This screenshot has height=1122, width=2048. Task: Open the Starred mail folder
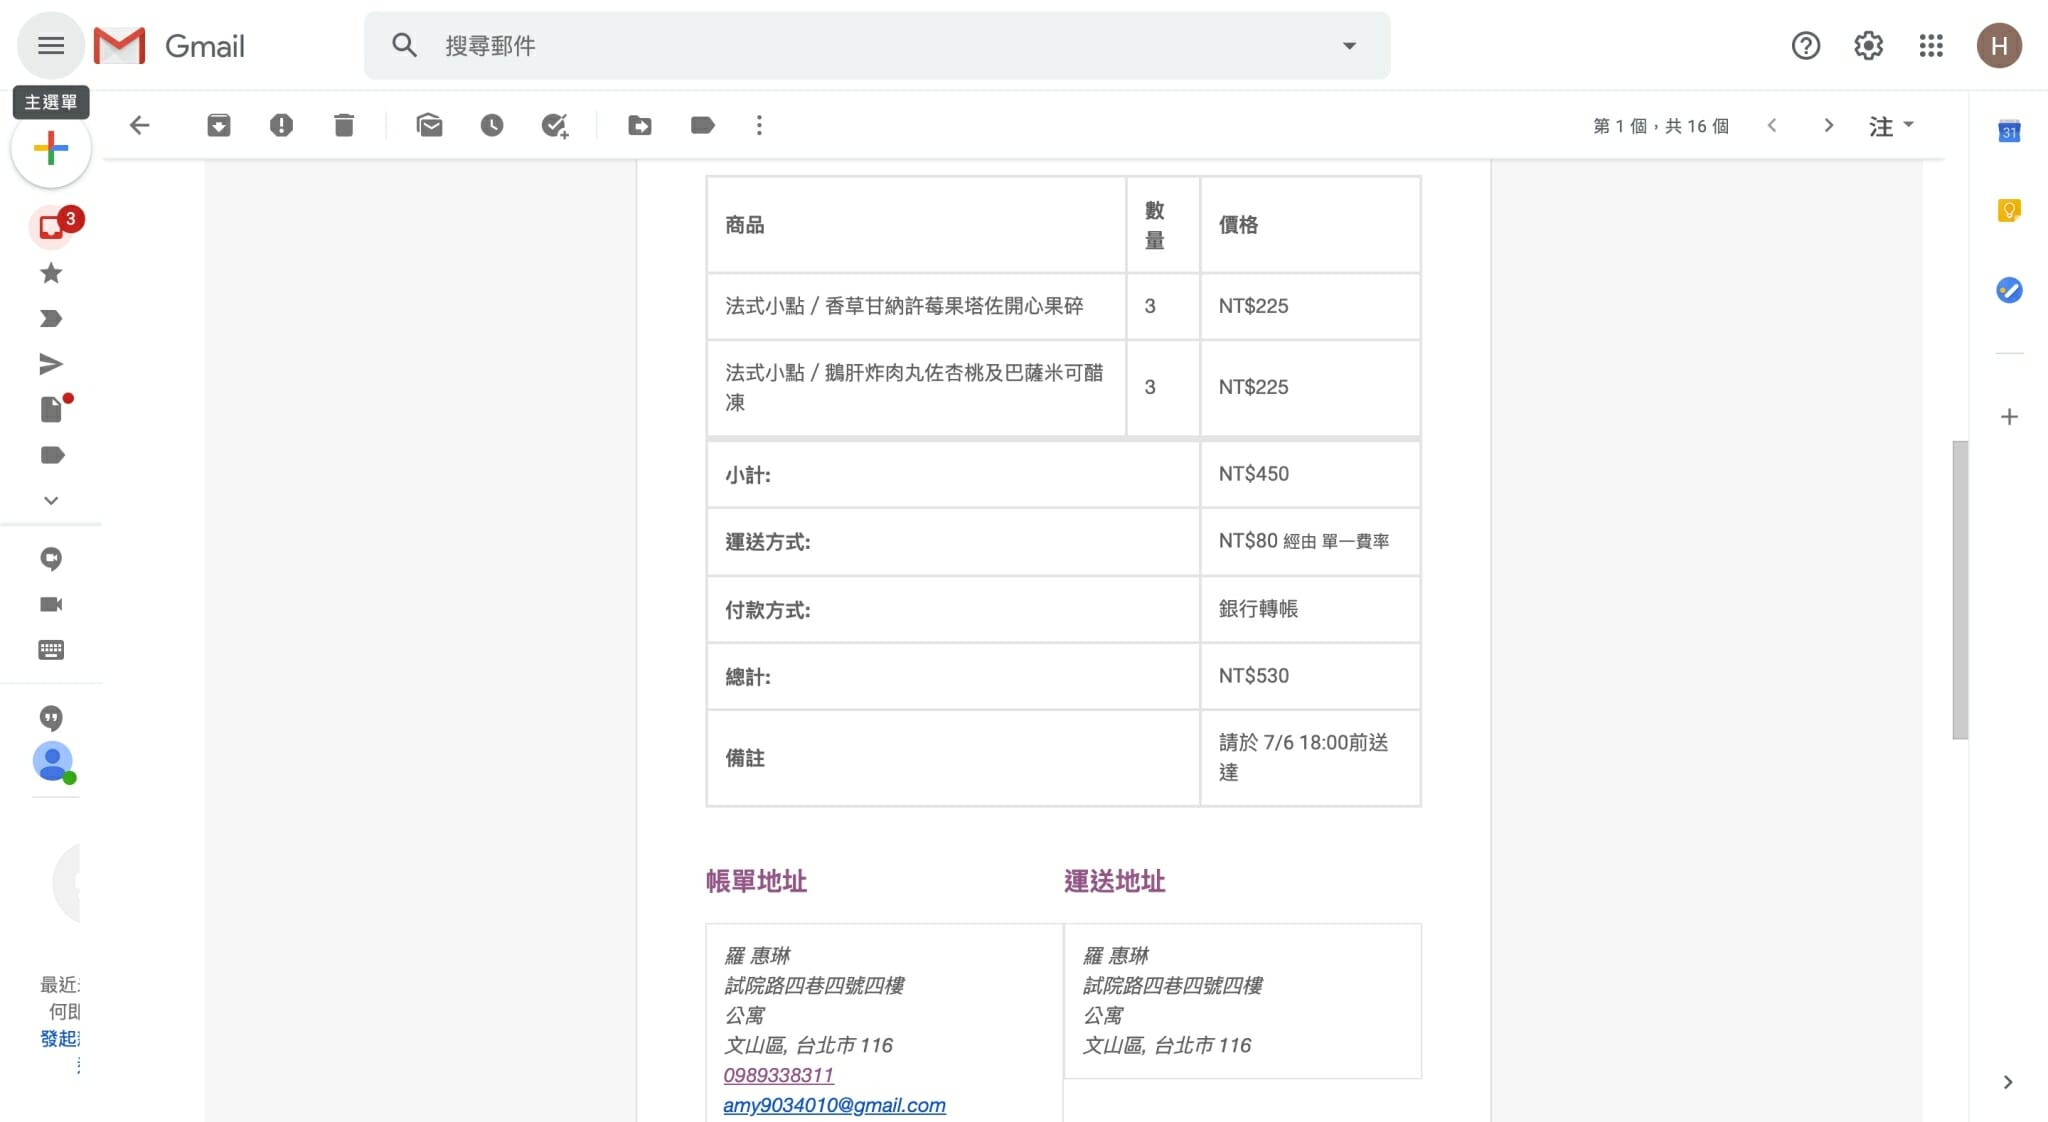coord(51,273)
